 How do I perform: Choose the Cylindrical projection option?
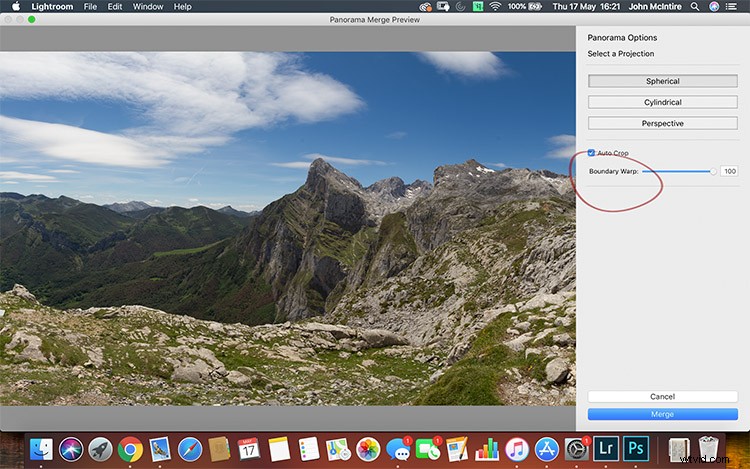point(662,102)
